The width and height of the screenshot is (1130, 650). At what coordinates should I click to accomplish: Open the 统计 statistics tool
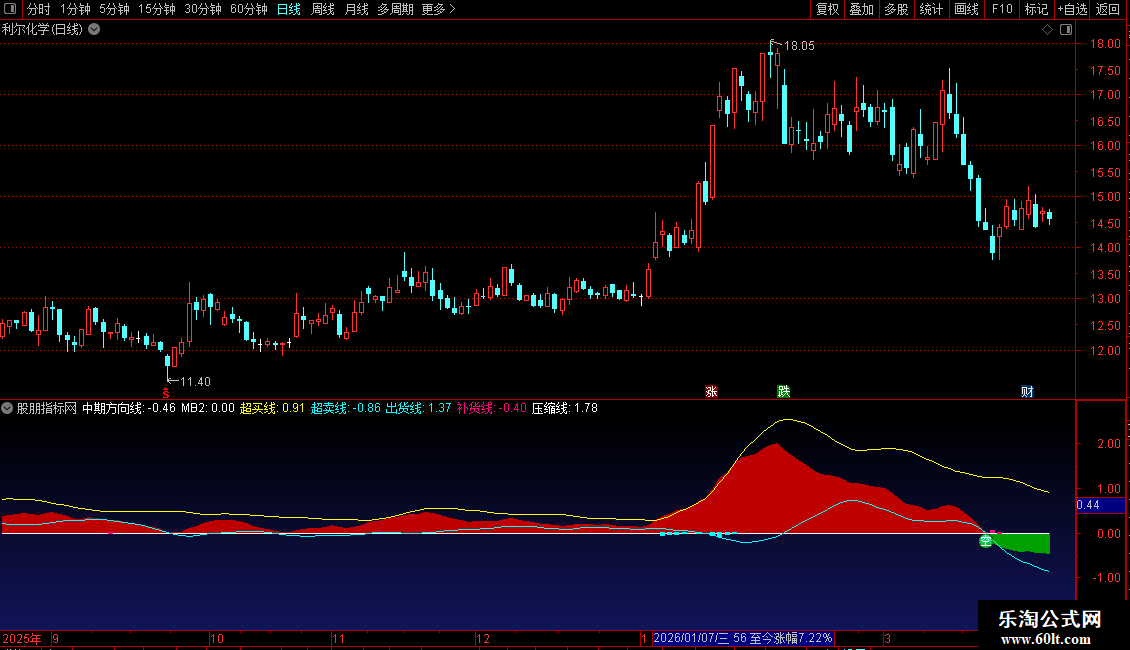(931, 9)
